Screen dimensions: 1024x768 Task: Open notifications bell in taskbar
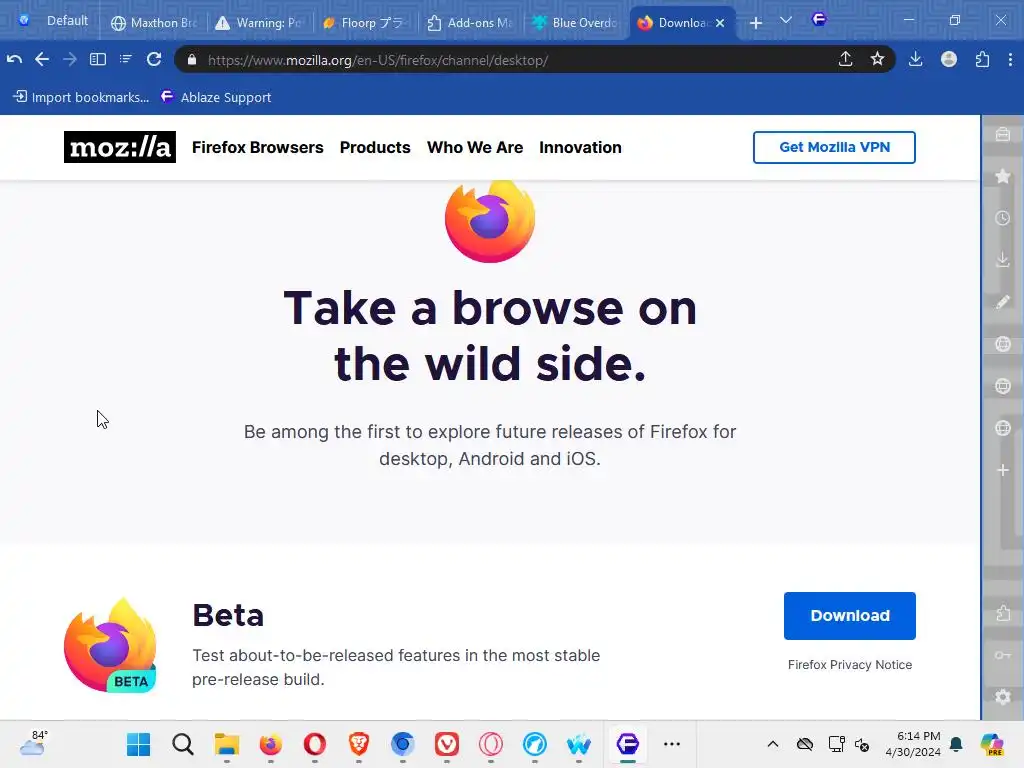pyautogui.click(x=956, y=744)
